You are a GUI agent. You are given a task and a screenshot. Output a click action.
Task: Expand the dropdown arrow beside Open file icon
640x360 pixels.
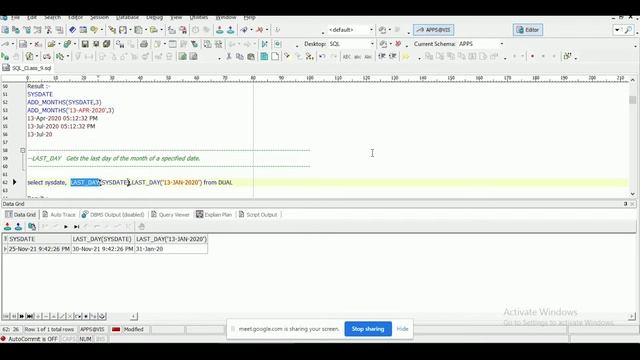[59, 44]
